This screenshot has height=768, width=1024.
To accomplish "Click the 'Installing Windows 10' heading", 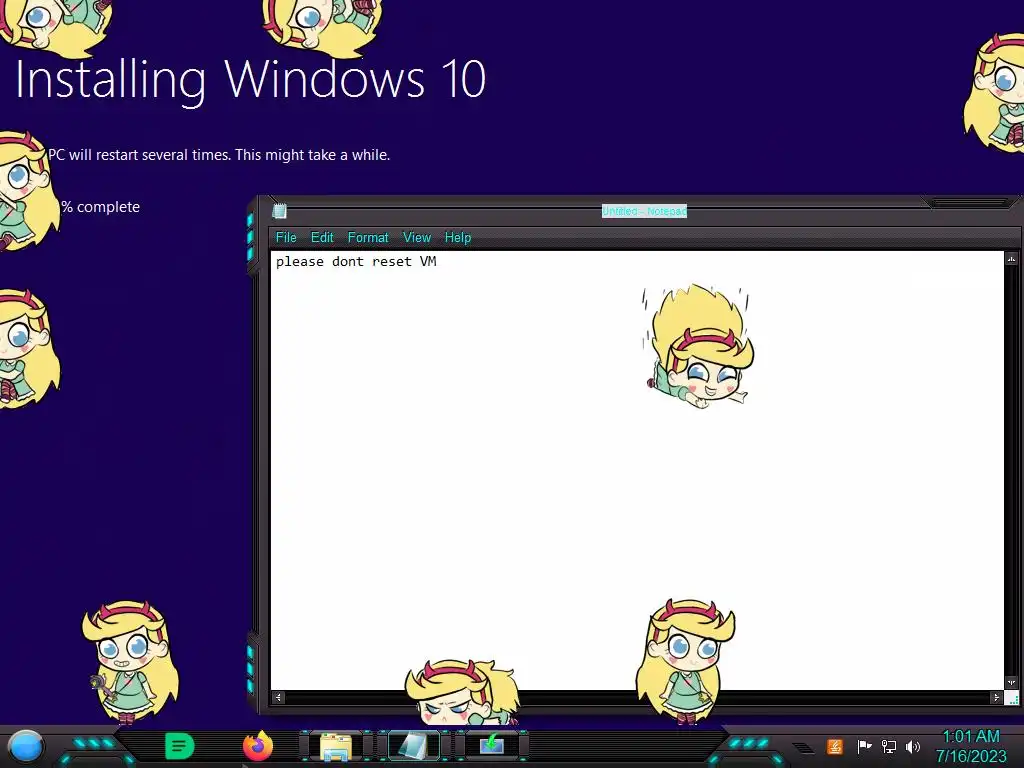I will tap(251, 80).
